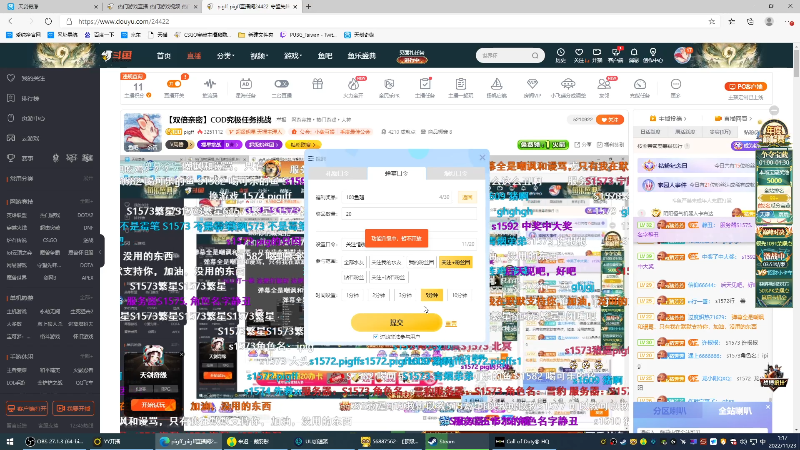
Task: Select the 1 minute duration option
Action: point(352,295)
